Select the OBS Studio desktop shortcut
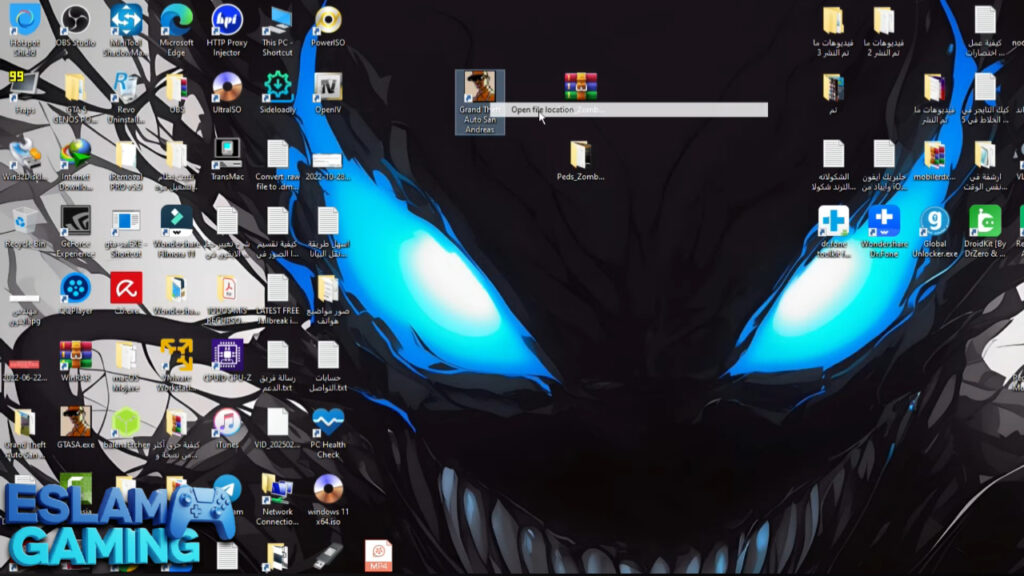This screenshot has height=576, width=1024. [75, 20]
